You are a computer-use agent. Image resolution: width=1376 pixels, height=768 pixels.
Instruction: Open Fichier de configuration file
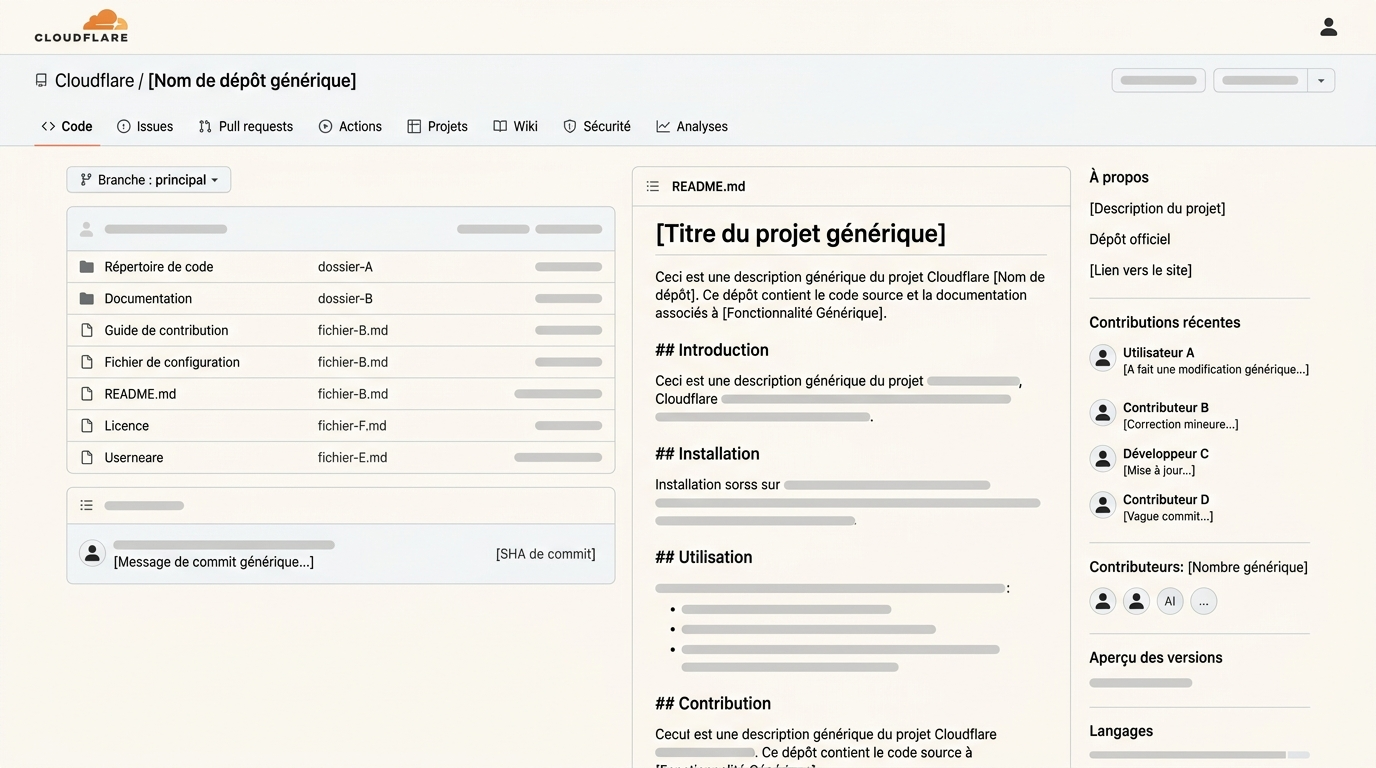click(172, 363)
